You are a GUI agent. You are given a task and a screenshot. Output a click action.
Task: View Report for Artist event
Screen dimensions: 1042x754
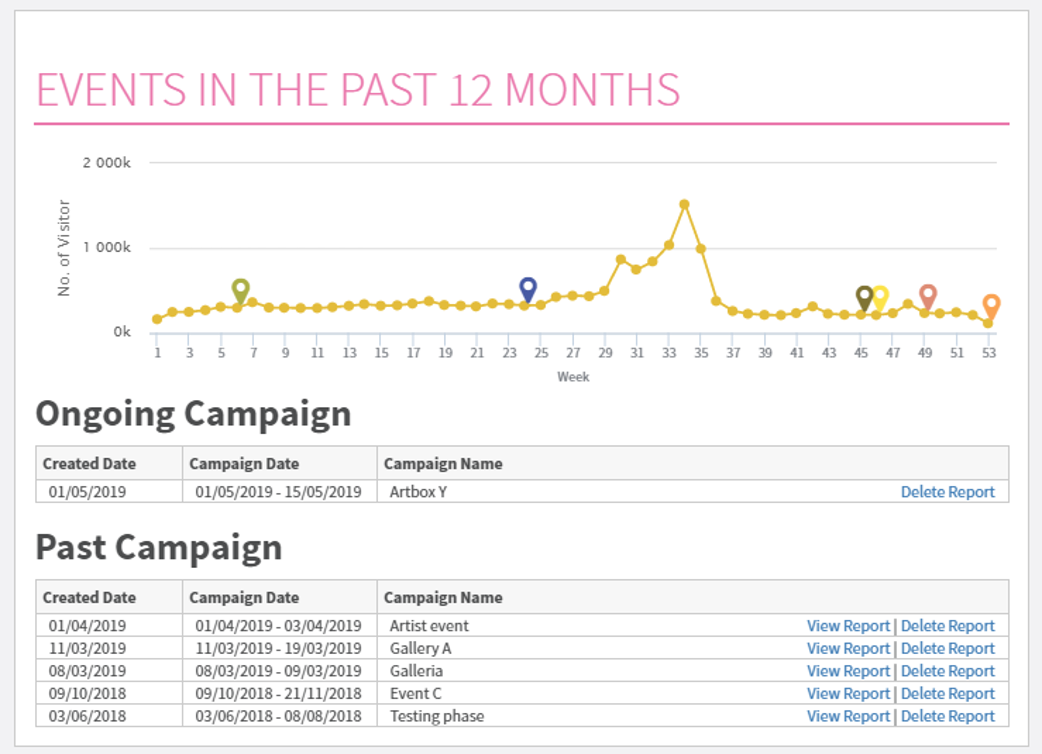(x=848, y=626)
